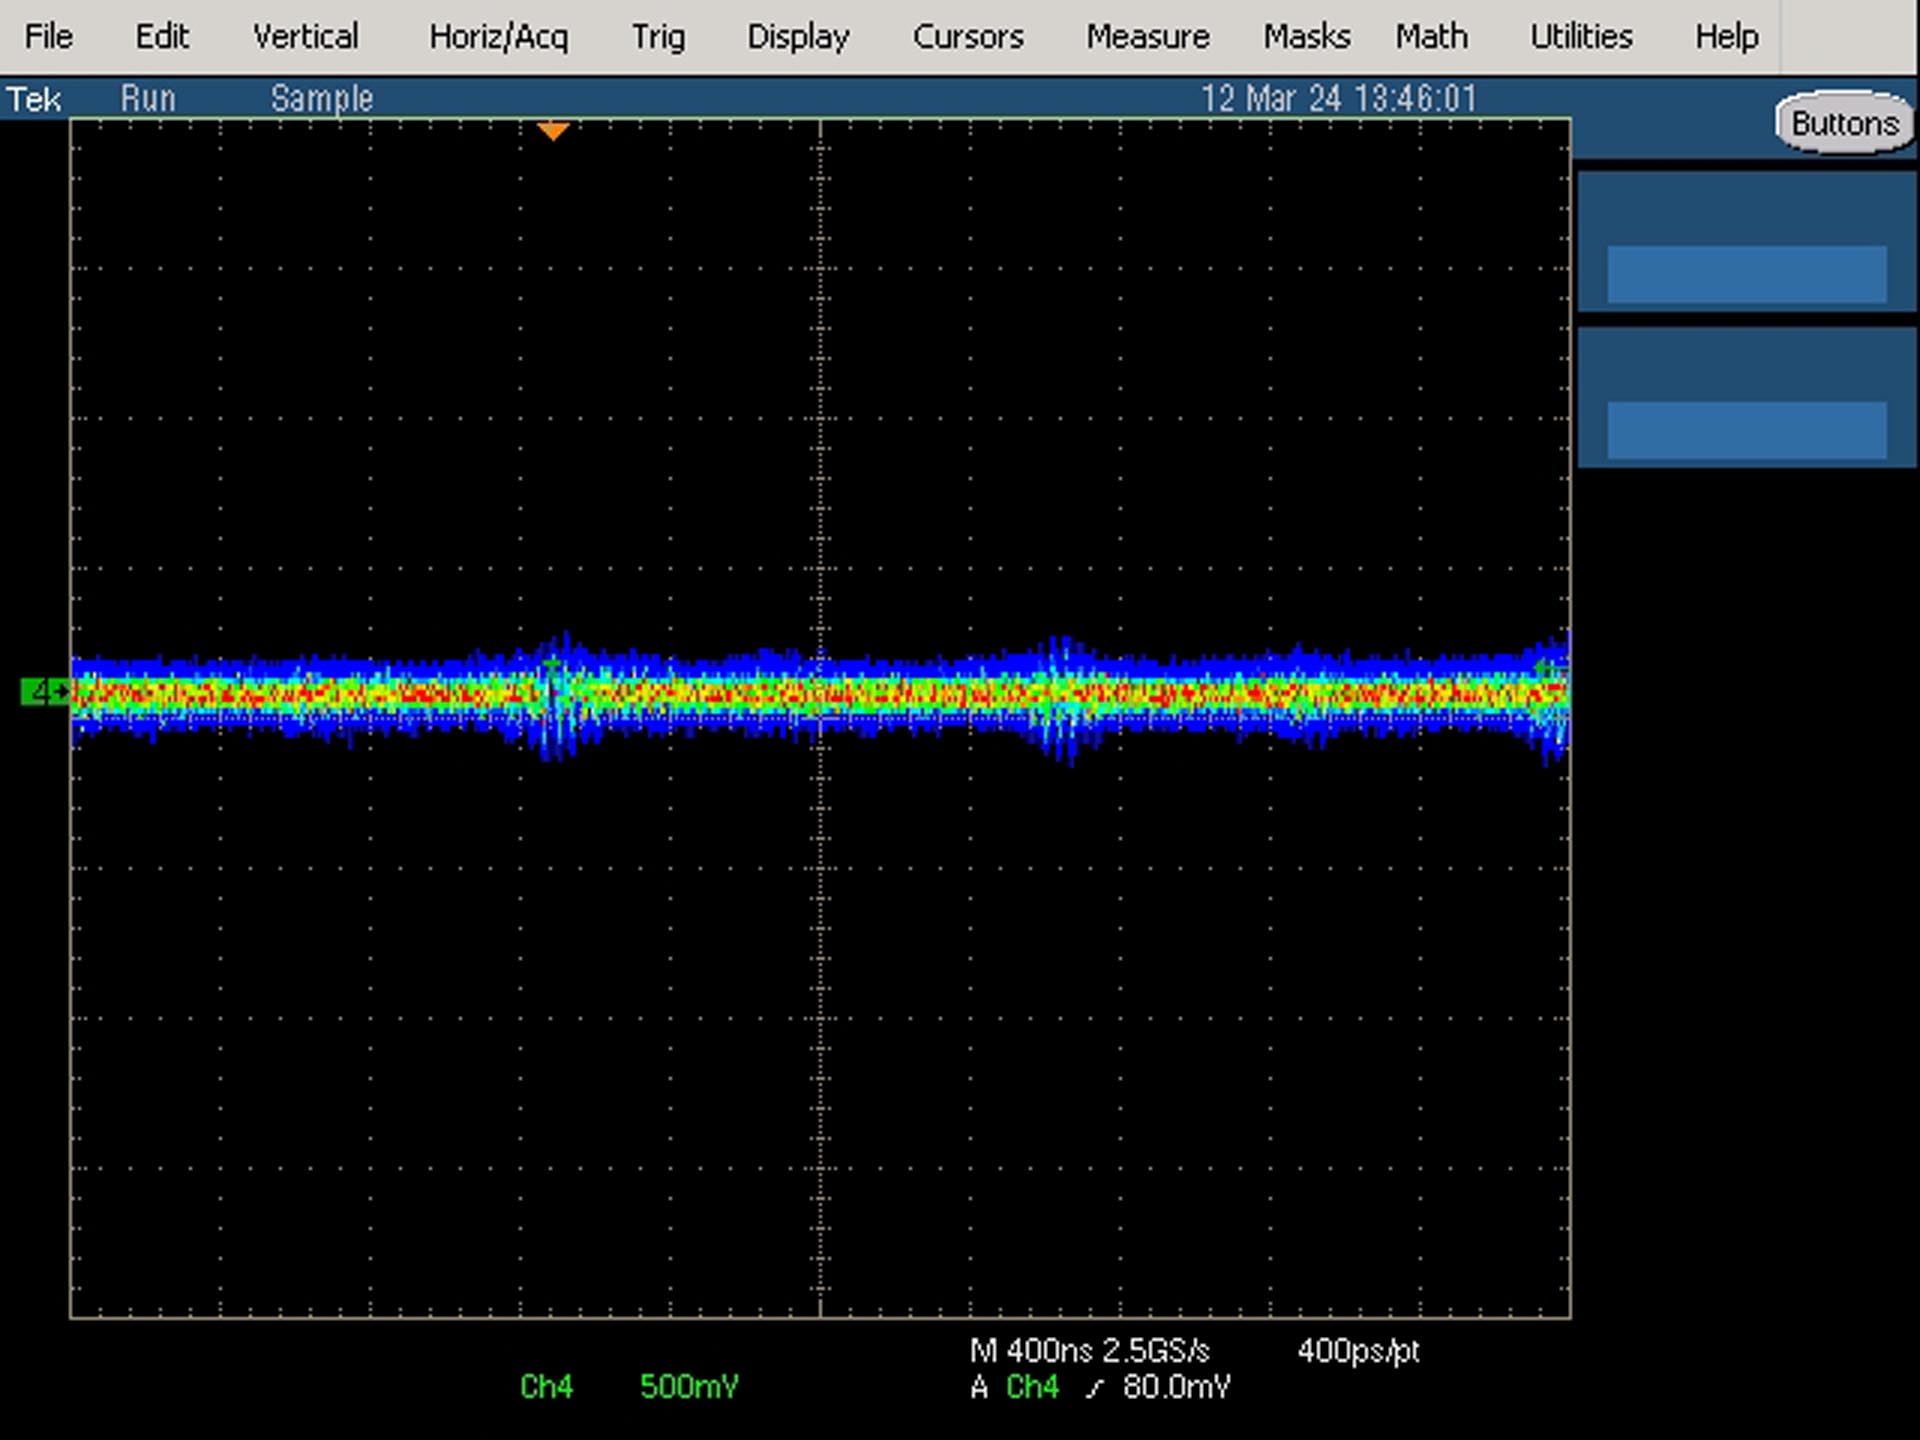This screenshot has width=1920, height=1440.
Task: Open the Masks menu
Action: pyautogui.click(x=1307, y=37)
